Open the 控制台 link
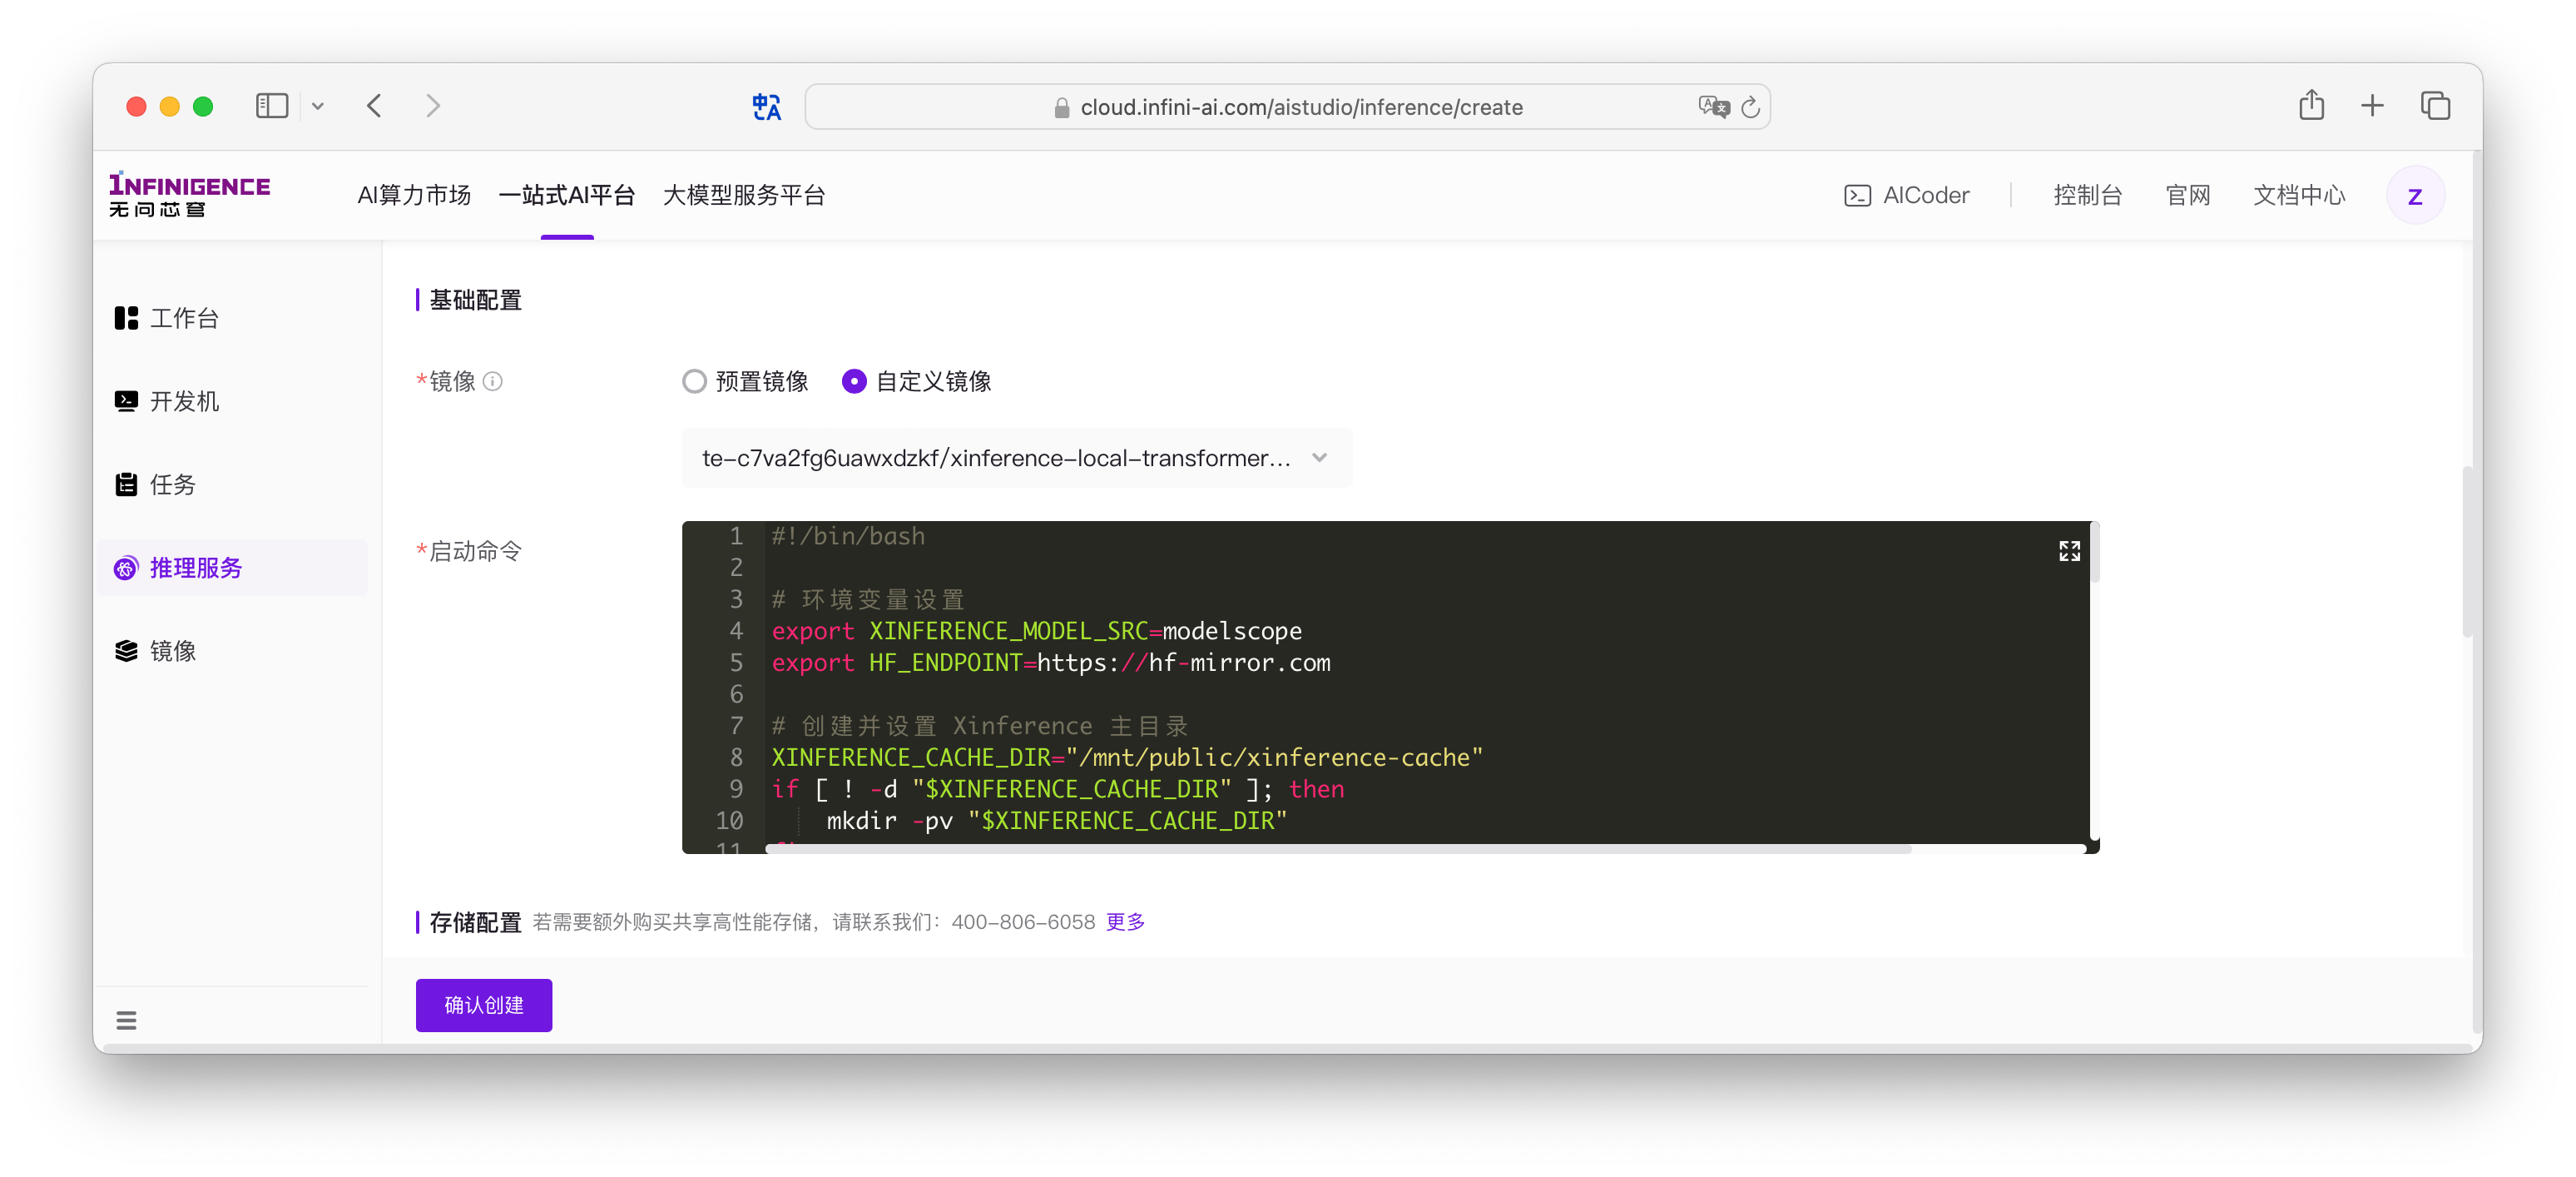 2087,195
